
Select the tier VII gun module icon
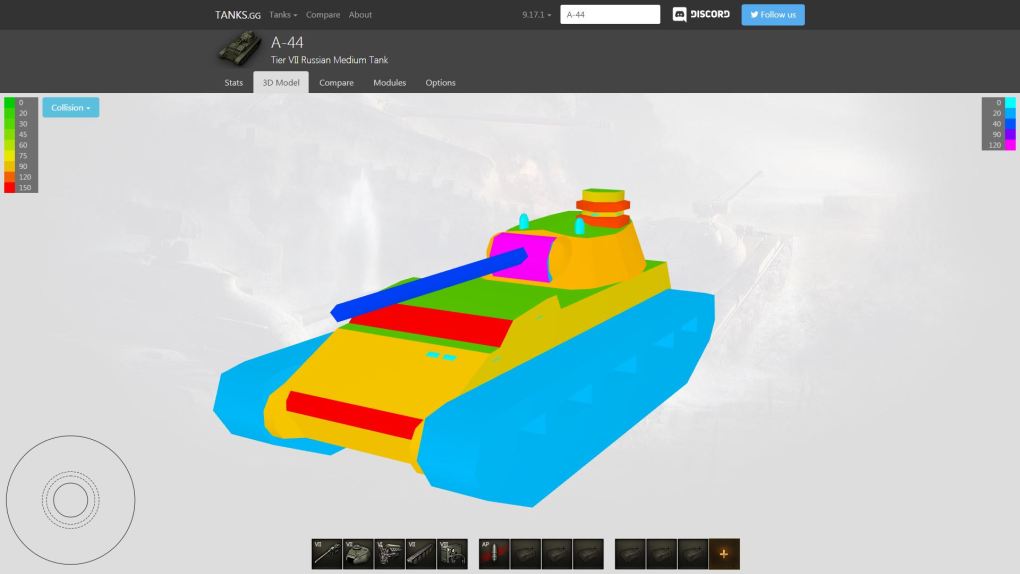click(326, 553)
